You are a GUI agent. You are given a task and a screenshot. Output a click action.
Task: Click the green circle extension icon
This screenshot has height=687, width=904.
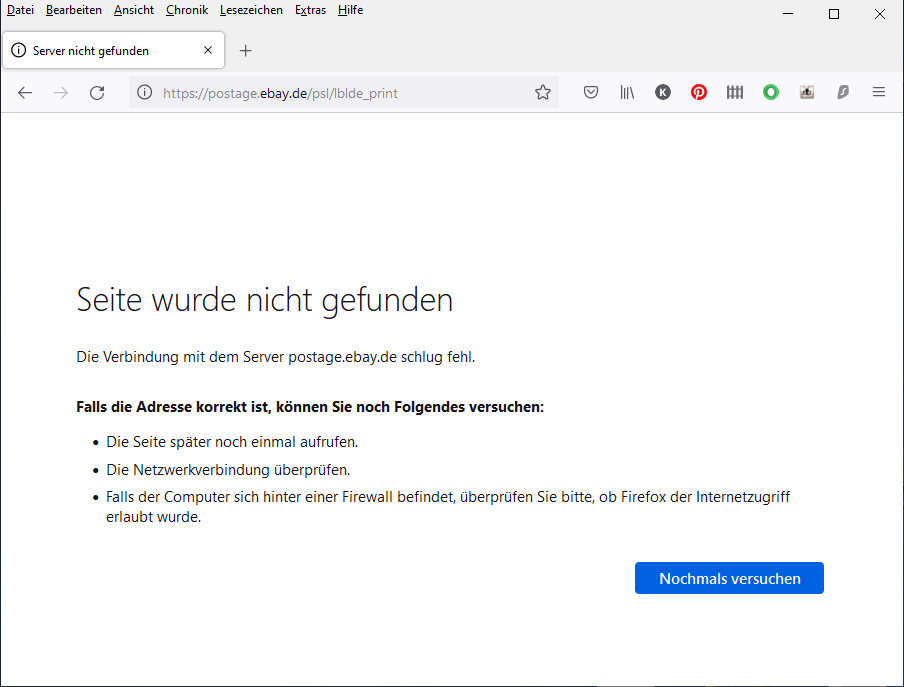tap(771, 93)
